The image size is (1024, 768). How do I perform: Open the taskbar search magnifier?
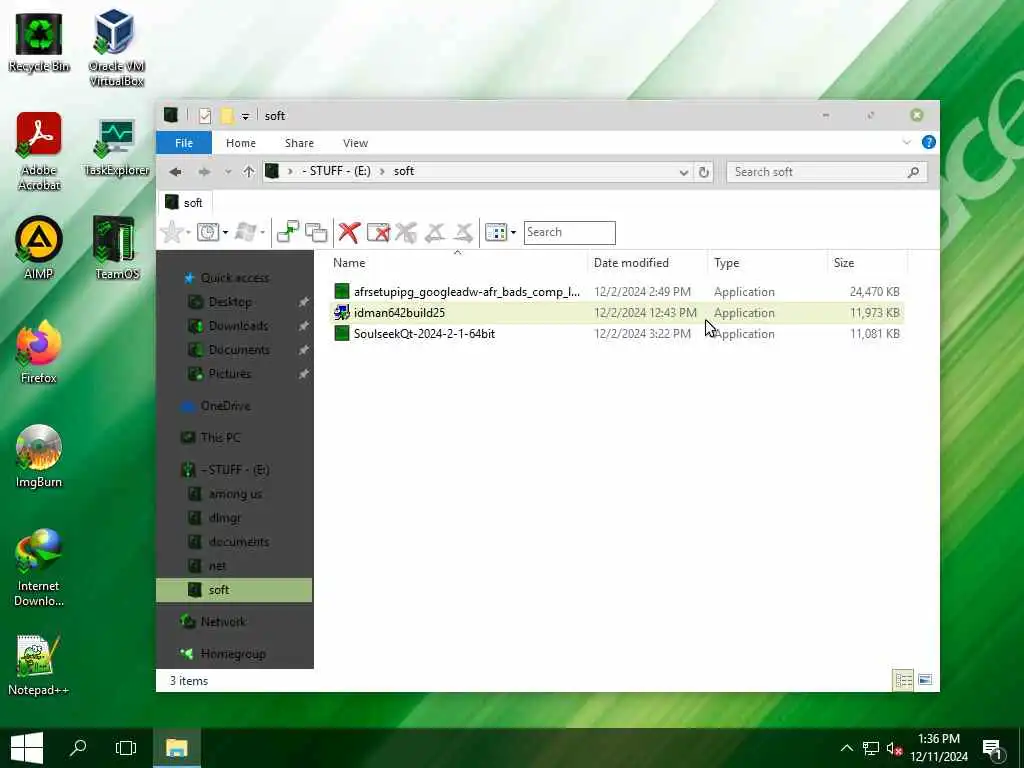point(78,748)
